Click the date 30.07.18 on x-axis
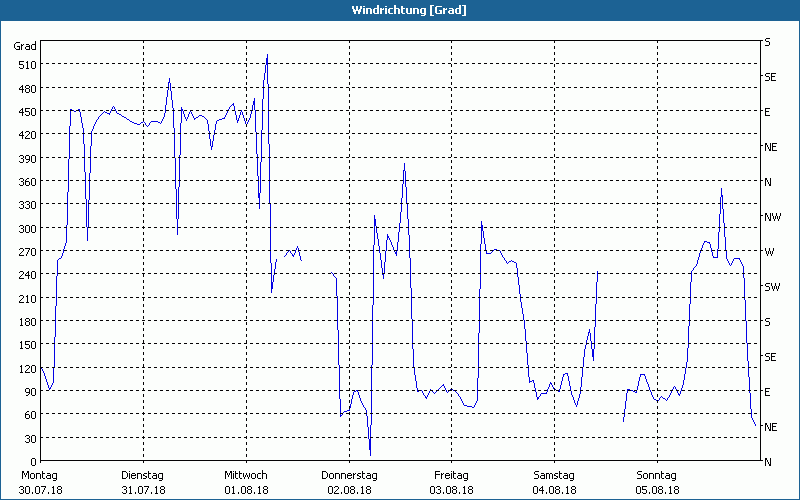The height and width of the screenshot is (500, 800). coord(38,490)
